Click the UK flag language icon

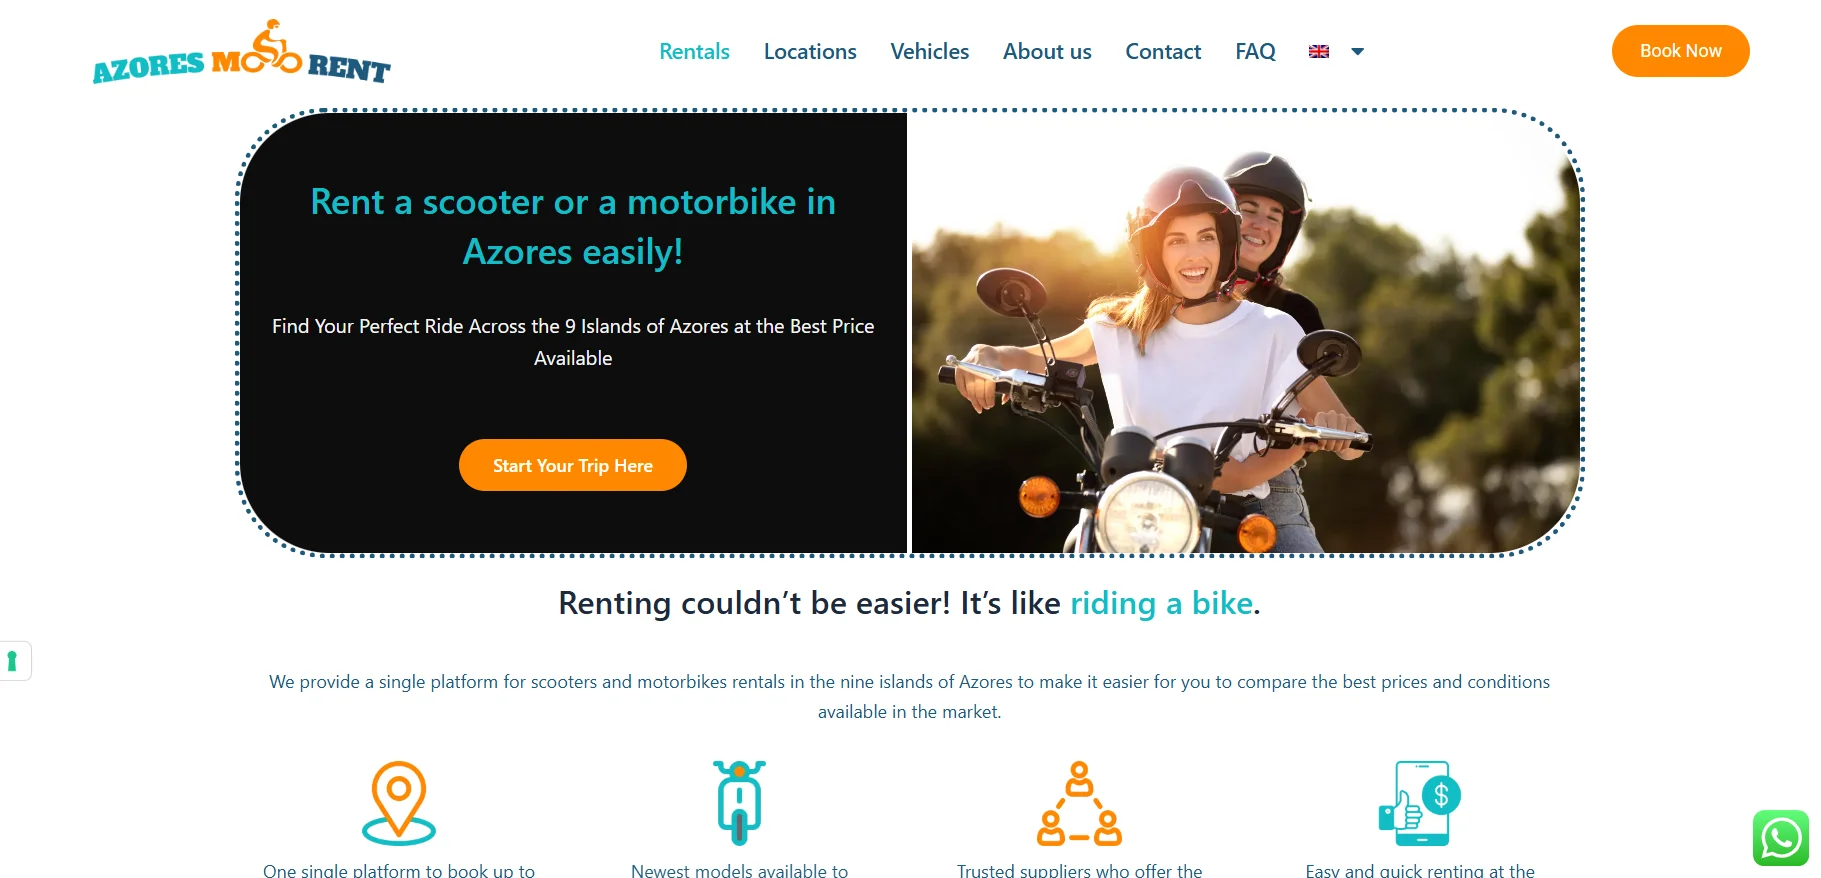coord(1319,51)
